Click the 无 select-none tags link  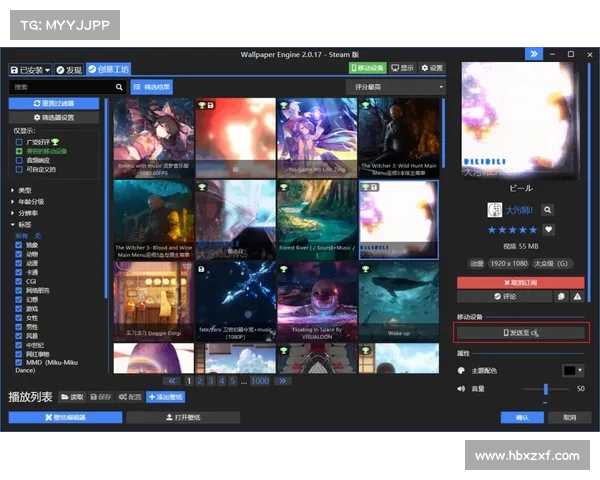pyautogui.click(x=38, y=236)
